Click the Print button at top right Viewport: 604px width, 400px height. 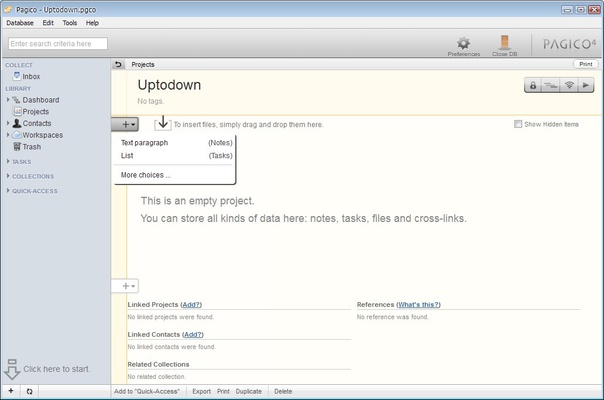click(x=586, y=64)
